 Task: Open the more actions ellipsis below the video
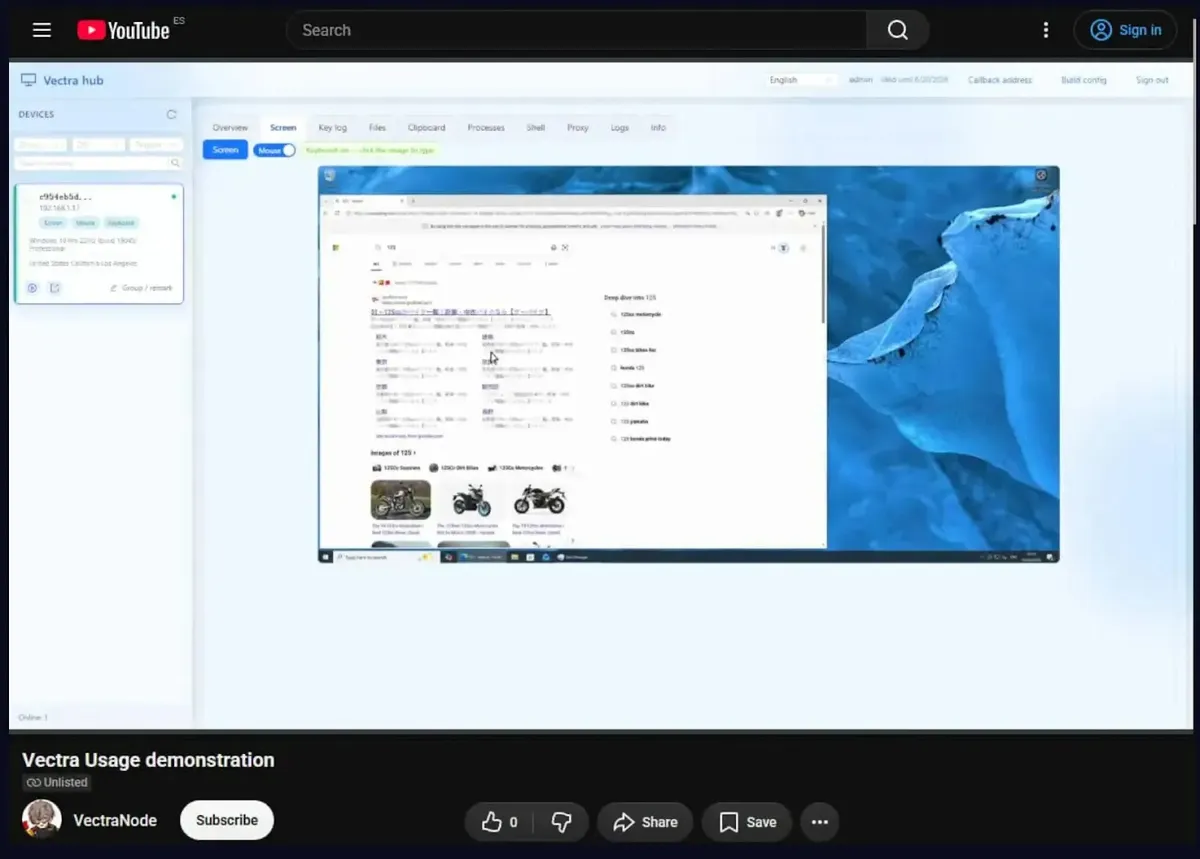point(819,822)
